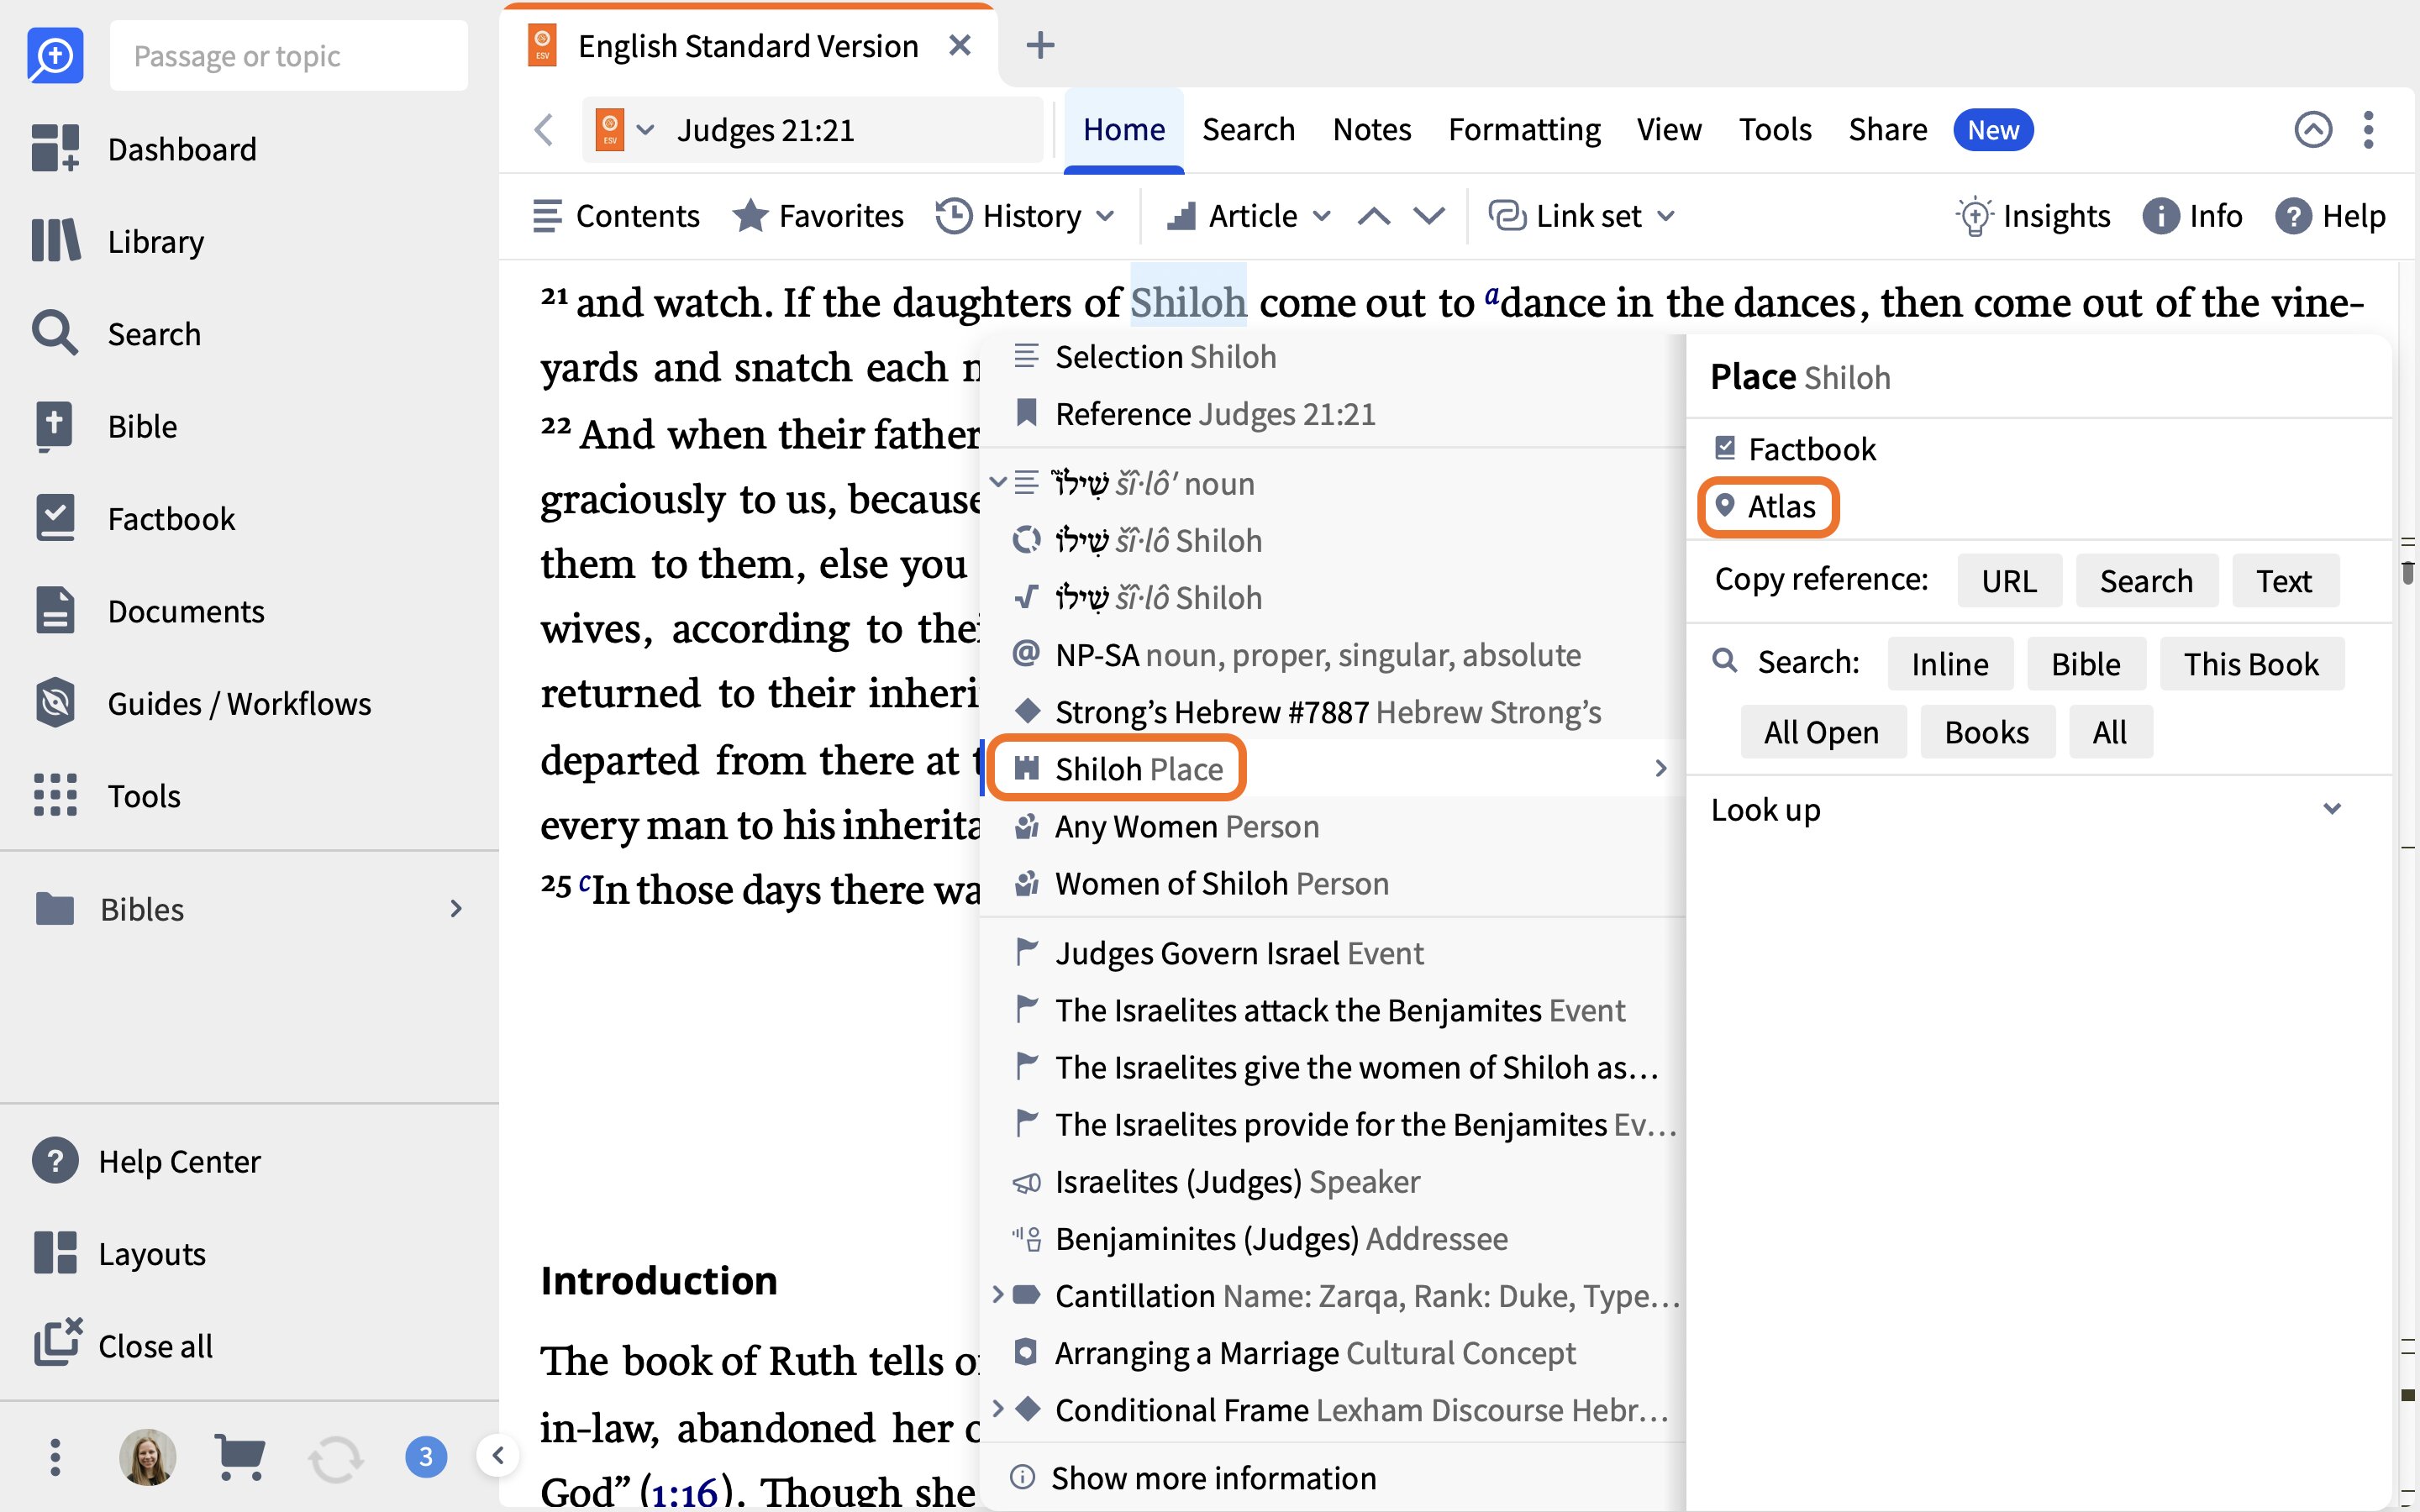Open the panel kebab menu
2420x1512 pixels.
[2368, 130]
